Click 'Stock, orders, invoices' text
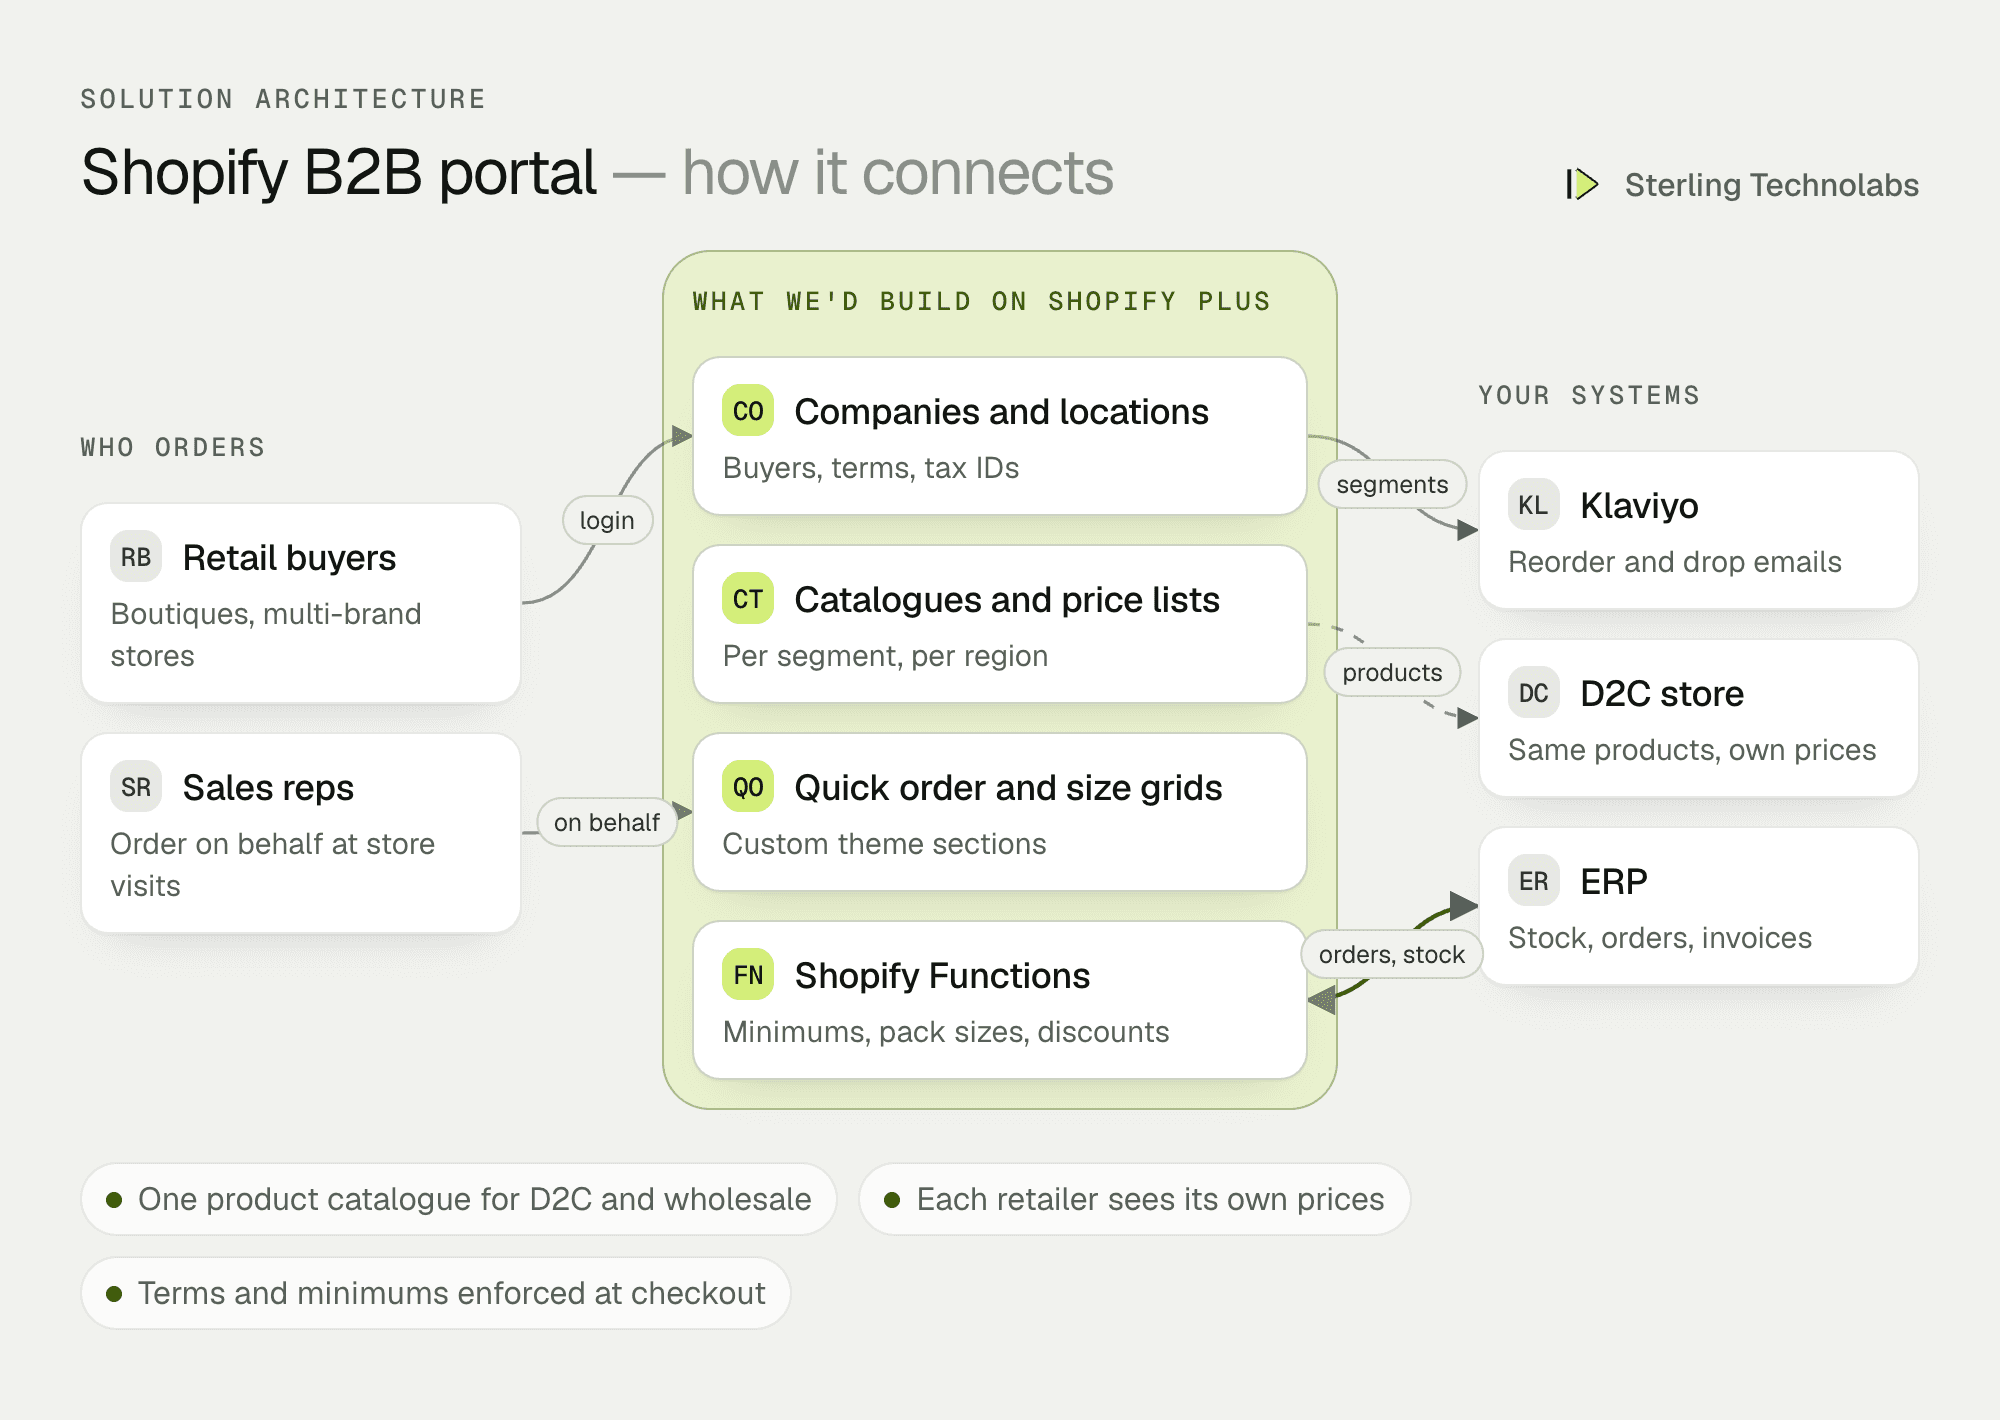Viewport: 2000px width, 1420px height. (x=1660, y=937)
